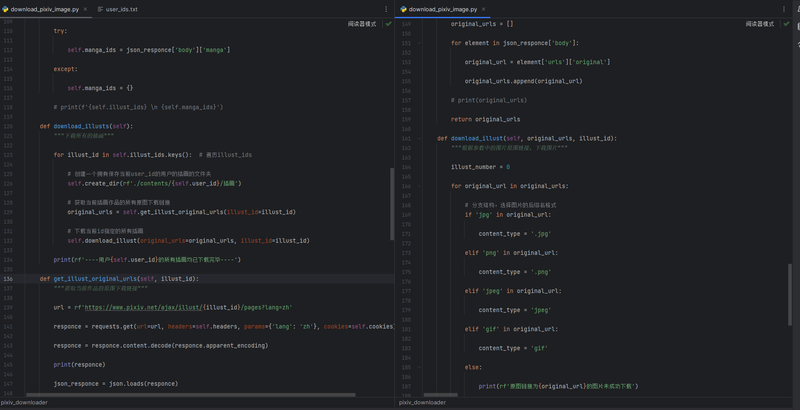Click pixiv_downloader breadcrumb under left editor
The height and width of the screenshot is (410, 800).
coord(24,402)
